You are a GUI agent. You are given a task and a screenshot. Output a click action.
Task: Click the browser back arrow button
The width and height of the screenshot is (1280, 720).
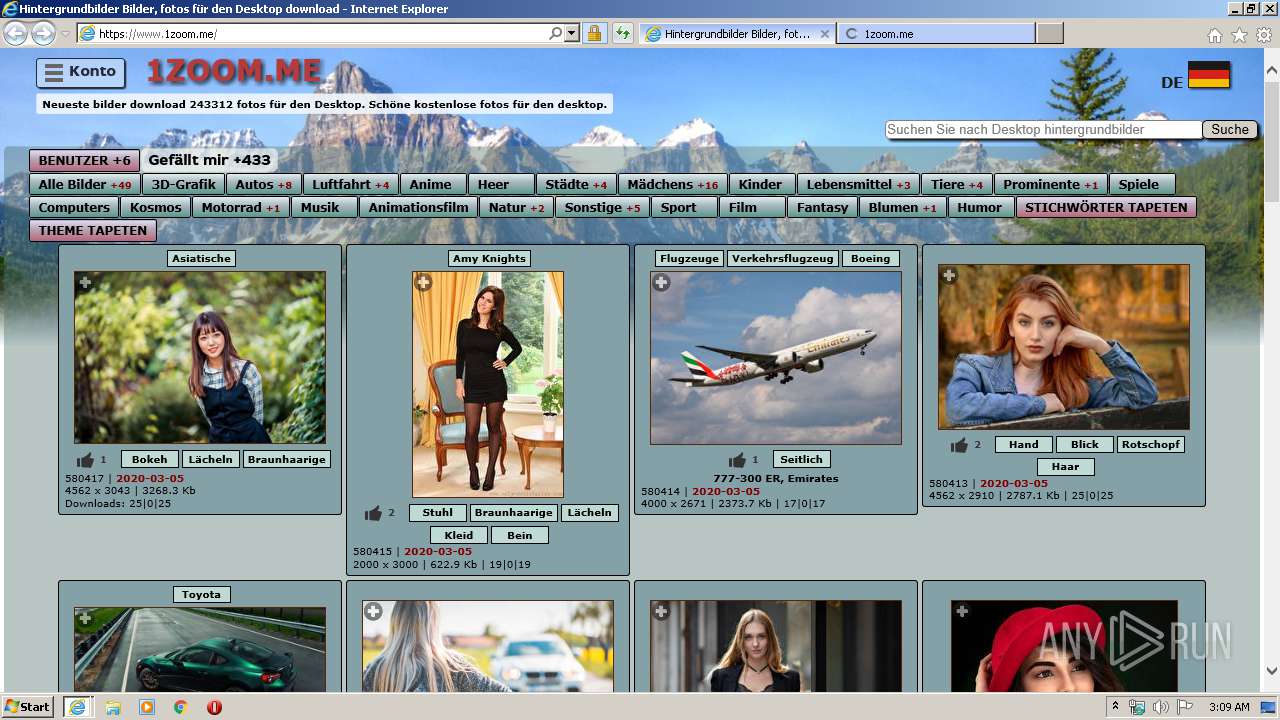click(15, 34)
